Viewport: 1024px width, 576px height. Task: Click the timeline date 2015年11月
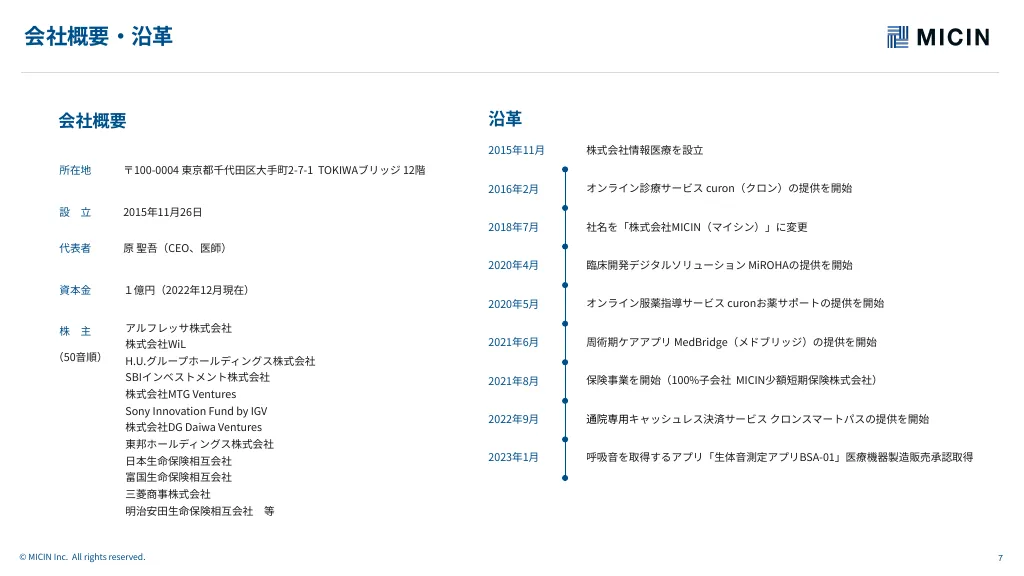pos(516,150)
